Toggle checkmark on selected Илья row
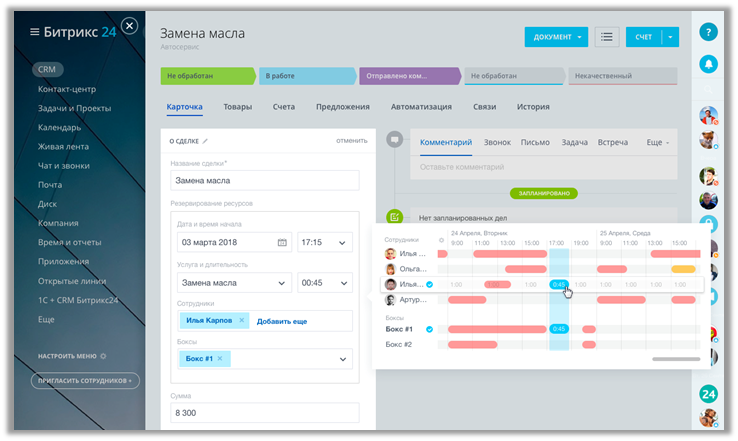 click(430, 284)
